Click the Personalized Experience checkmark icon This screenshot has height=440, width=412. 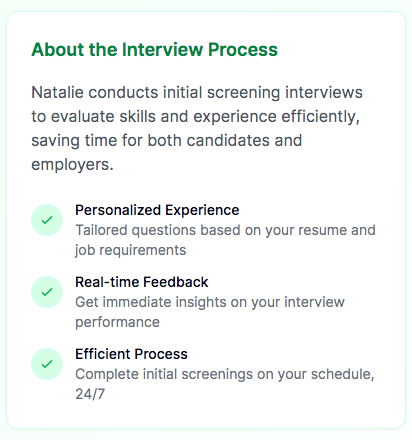tap(47, 220)
